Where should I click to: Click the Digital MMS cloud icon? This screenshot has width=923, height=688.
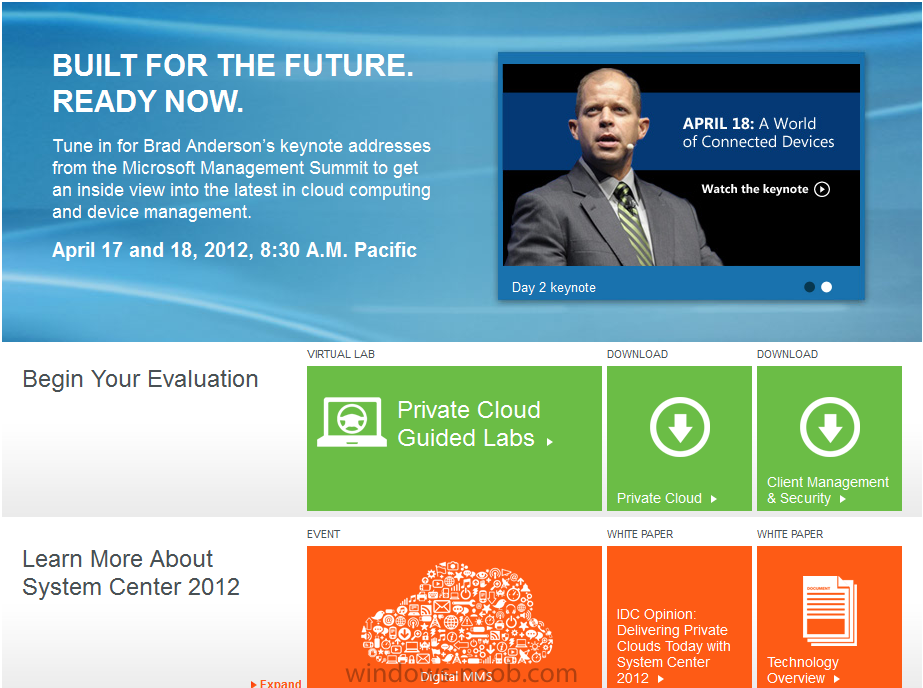click(x=457, y=612)
